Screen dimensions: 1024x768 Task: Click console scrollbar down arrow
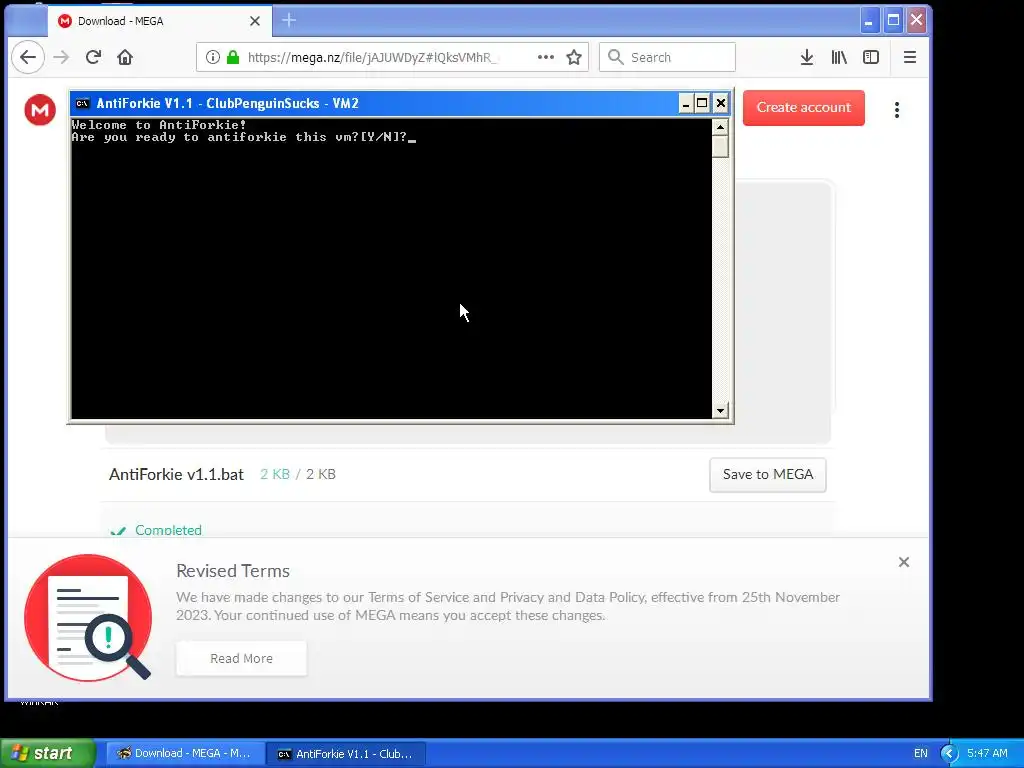[x=720, y=411]
